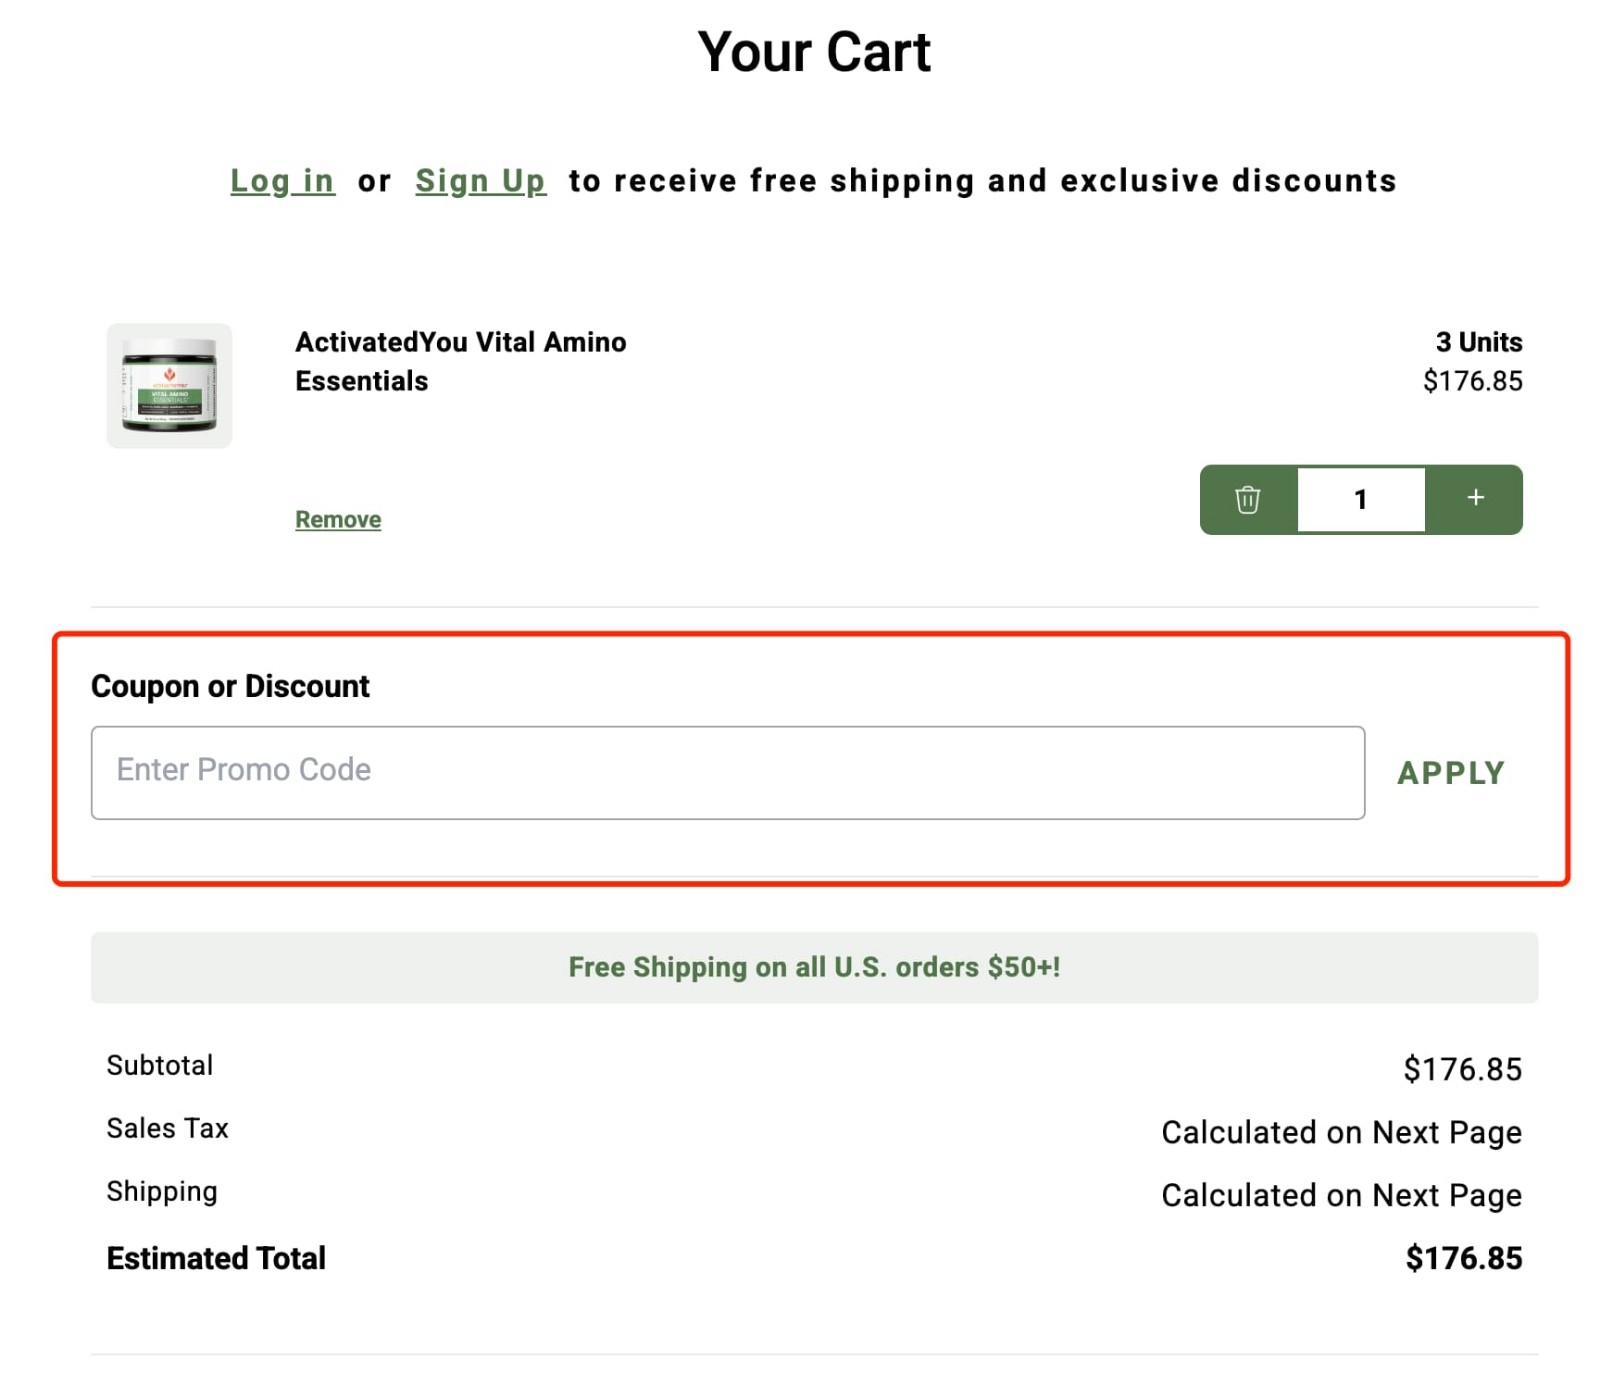Increase quantity with the plus icon

(x=1474, y=498)
